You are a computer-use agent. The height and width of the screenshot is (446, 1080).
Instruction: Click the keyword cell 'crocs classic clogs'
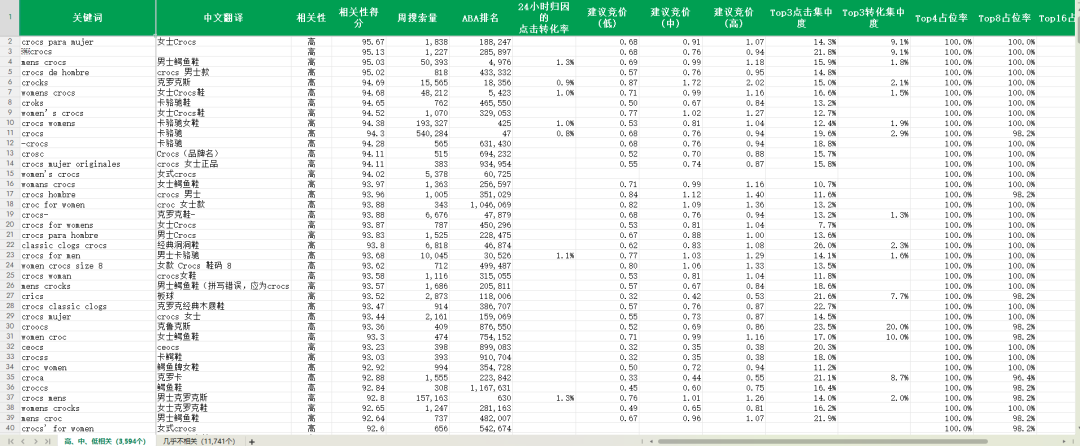pyautogui.click(x=87, y=306)
